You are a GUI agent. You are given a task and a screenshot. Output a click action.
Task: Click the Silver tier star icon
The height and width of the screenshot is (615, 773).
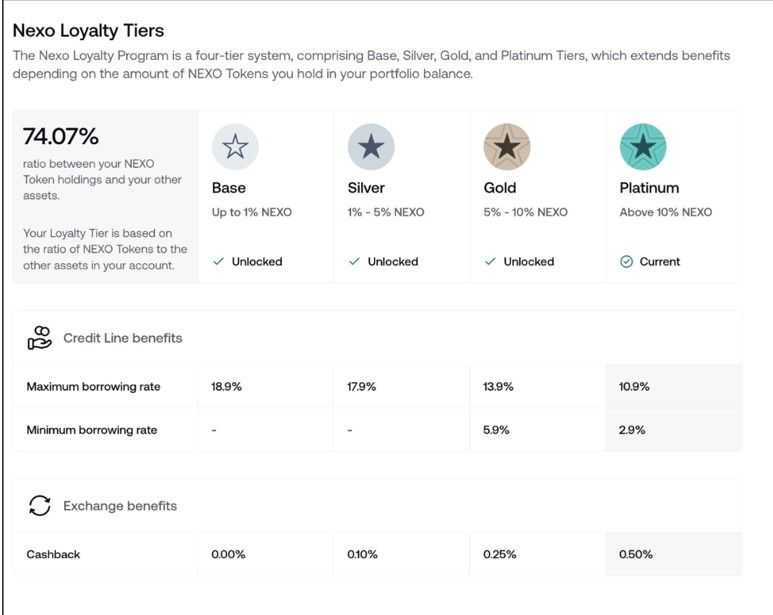click(371, 148)
